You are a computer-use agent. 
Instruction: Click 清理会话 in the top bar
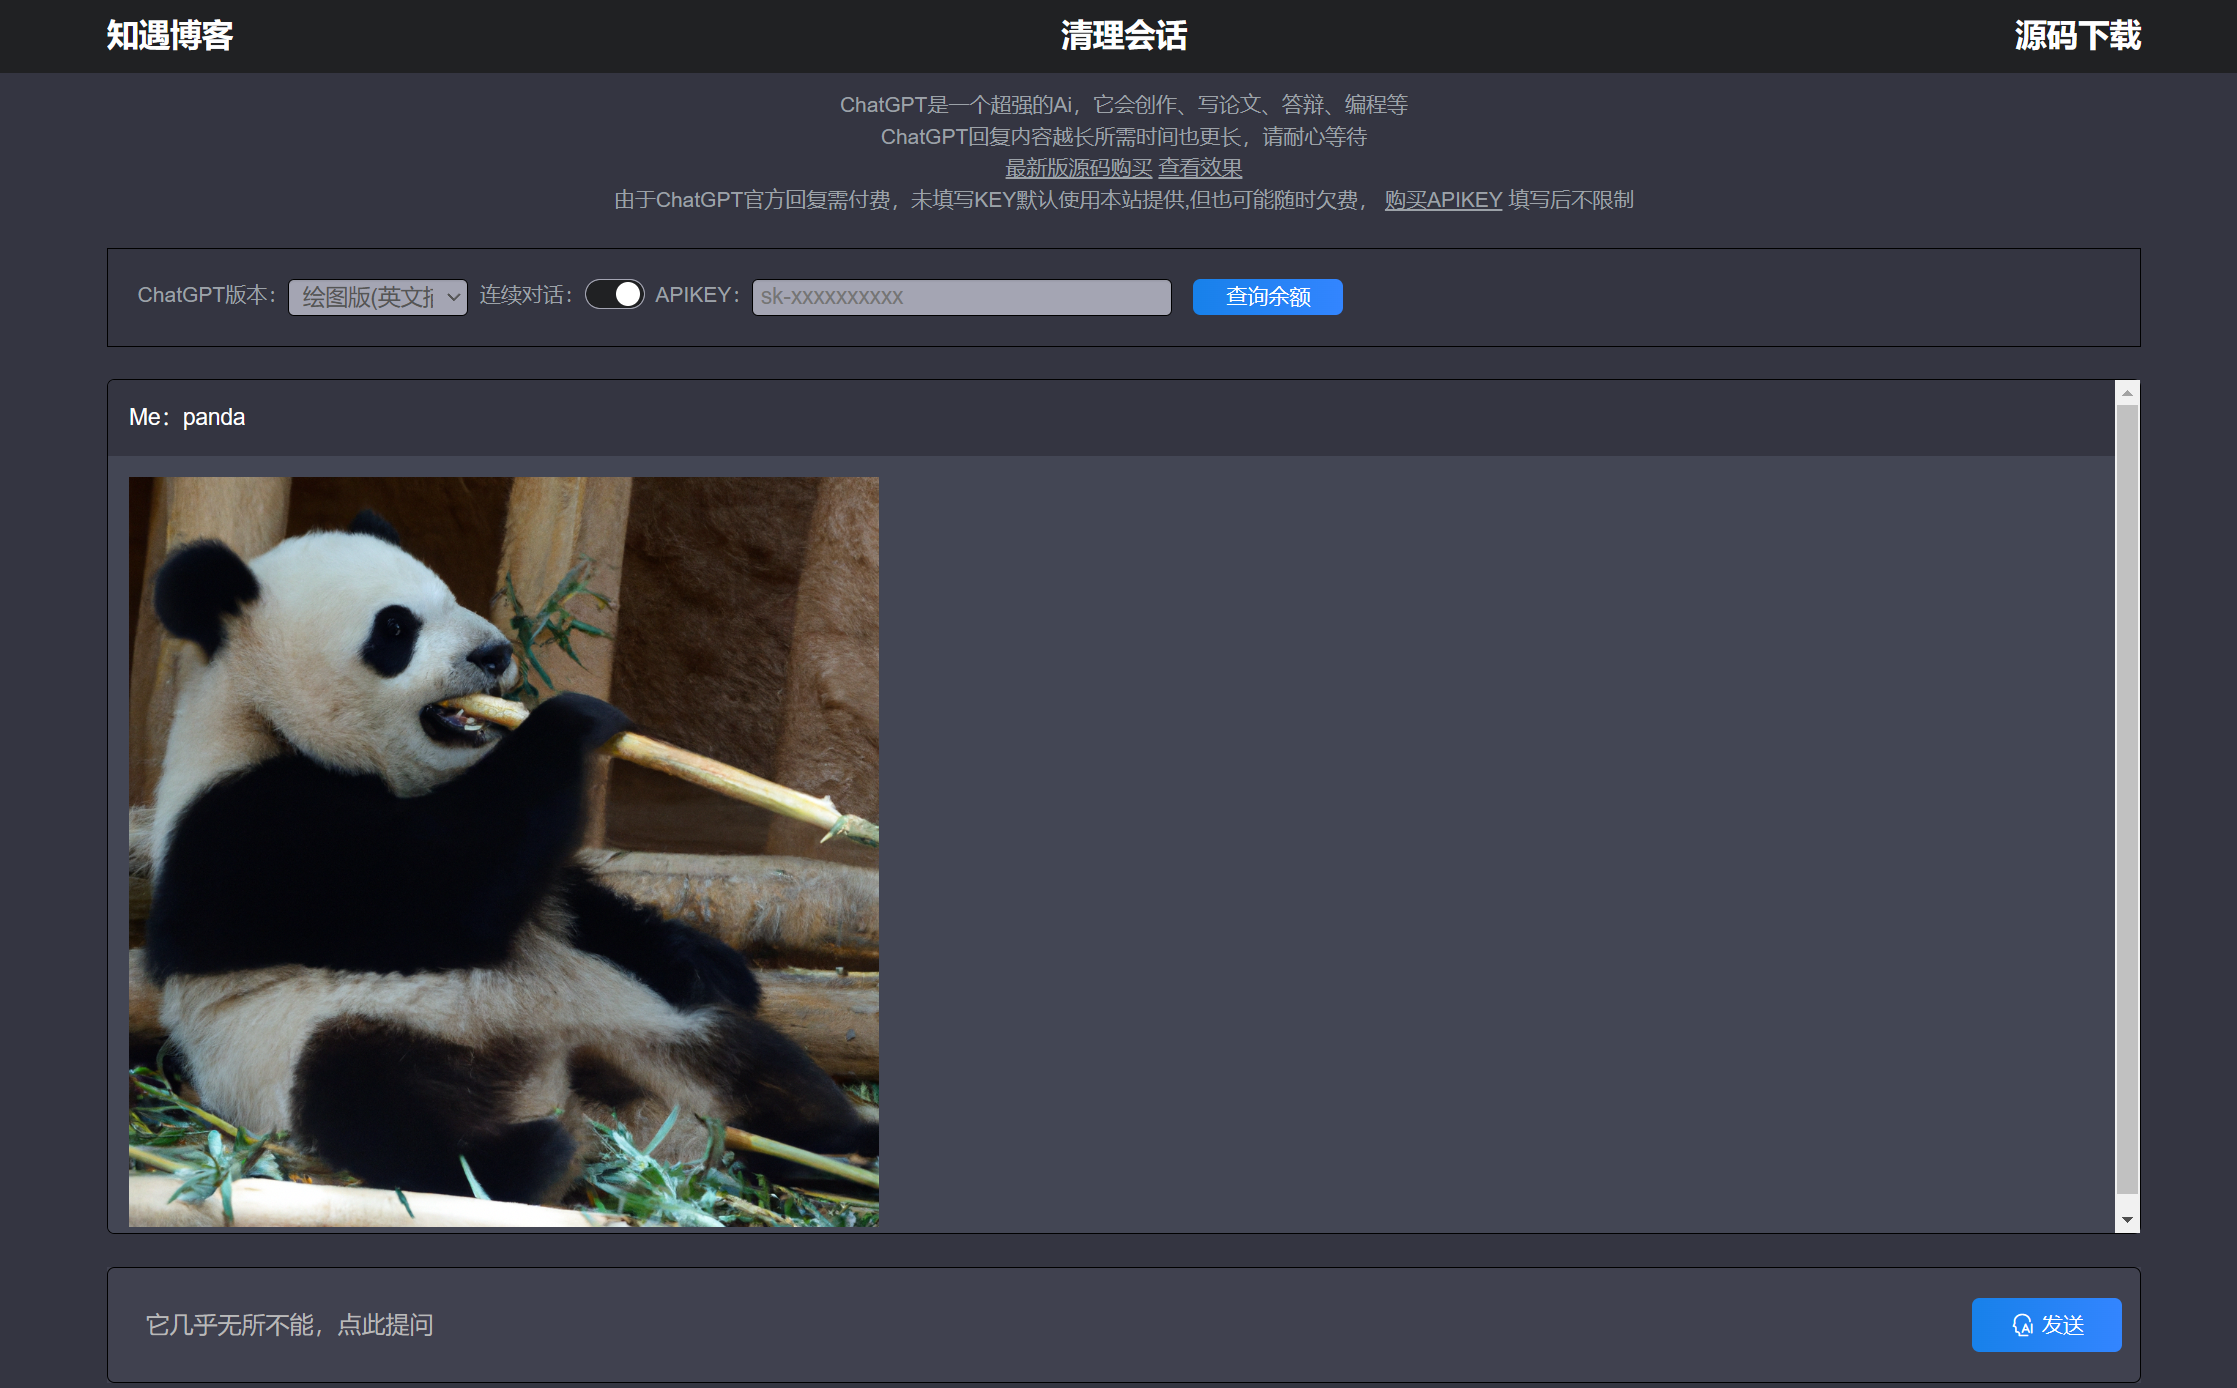tap(1123, 36)
